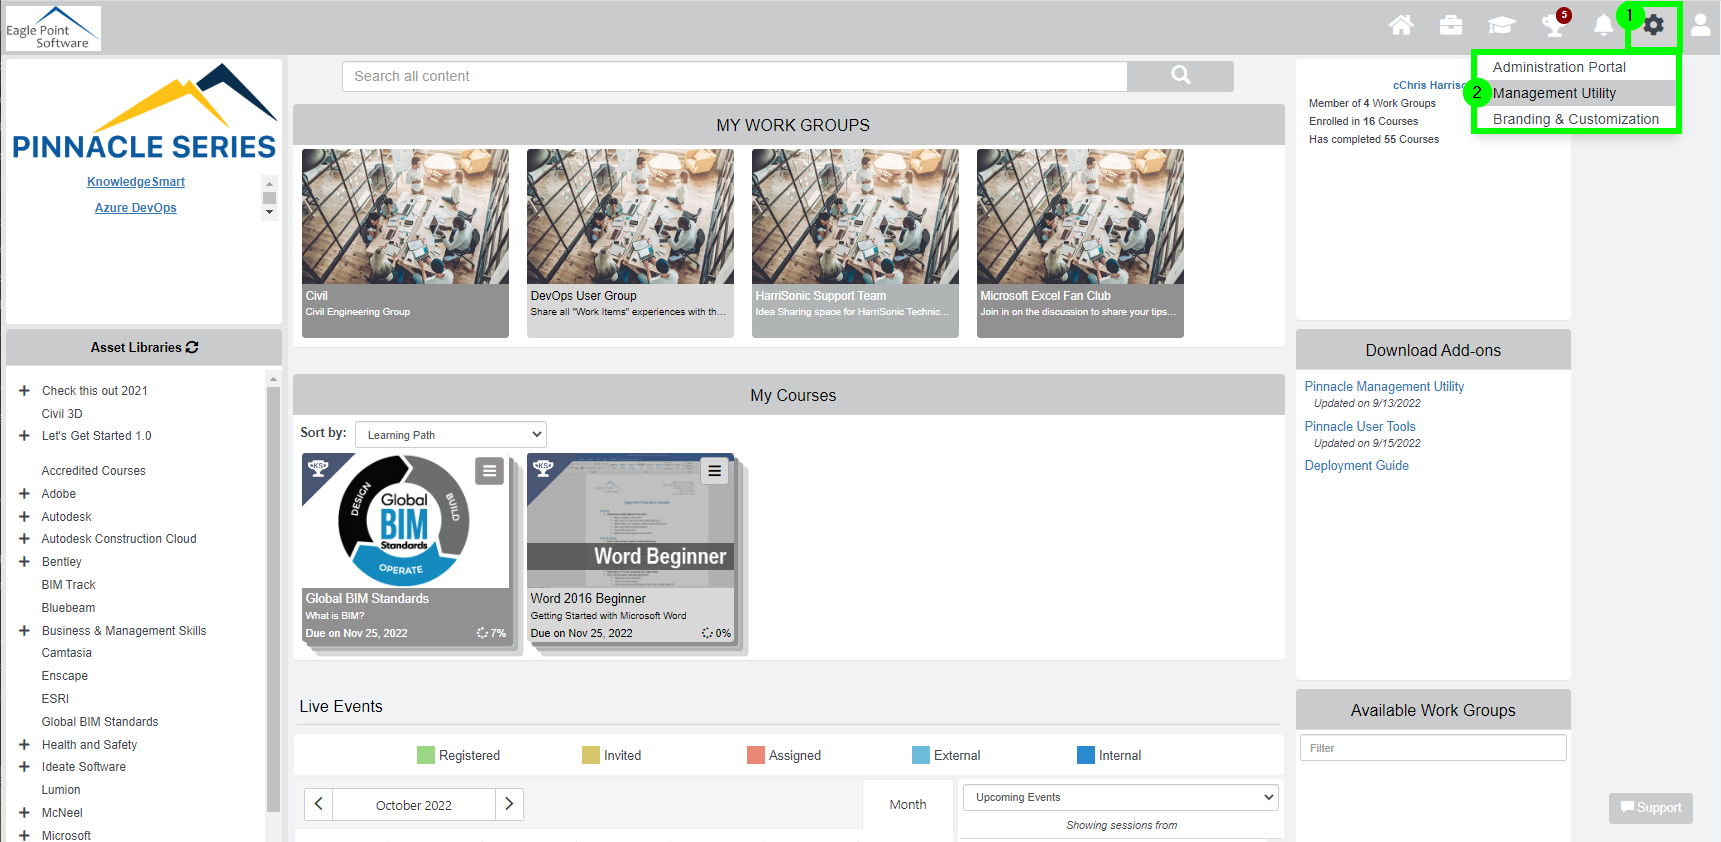The height and width of the screenshot is (842, 1721).
Task: Select Bluebeam in Asset Libraries
Action: pos(69,608)
